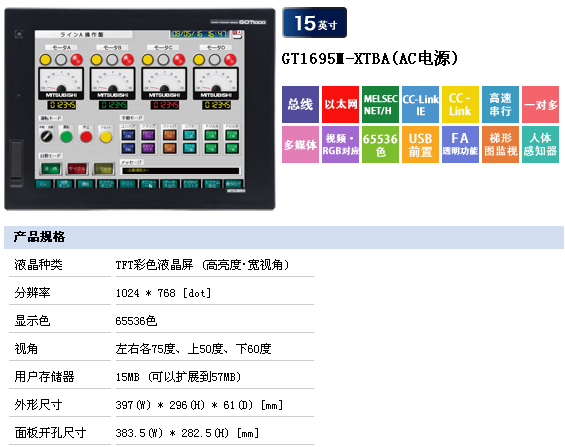565x447 pixels.
Task: Select the 65536色 display color value
Action: tap(136, 321)
